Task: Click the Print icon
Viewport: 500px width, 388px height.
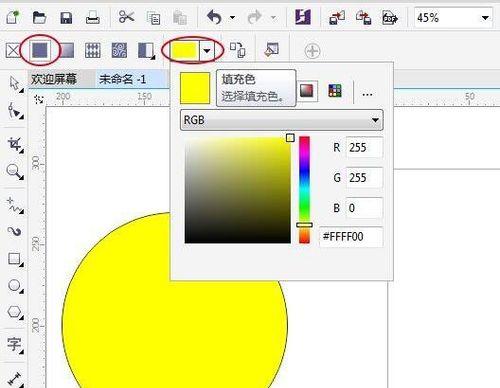Action: pos(92,17)
